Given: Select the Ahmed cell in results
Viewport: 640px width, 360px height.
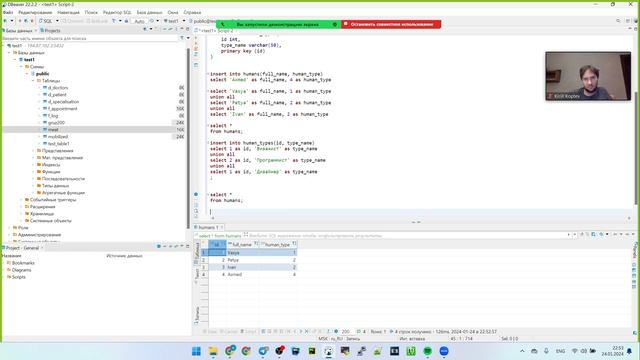Looking at the screenshot, I should point(243,275).
